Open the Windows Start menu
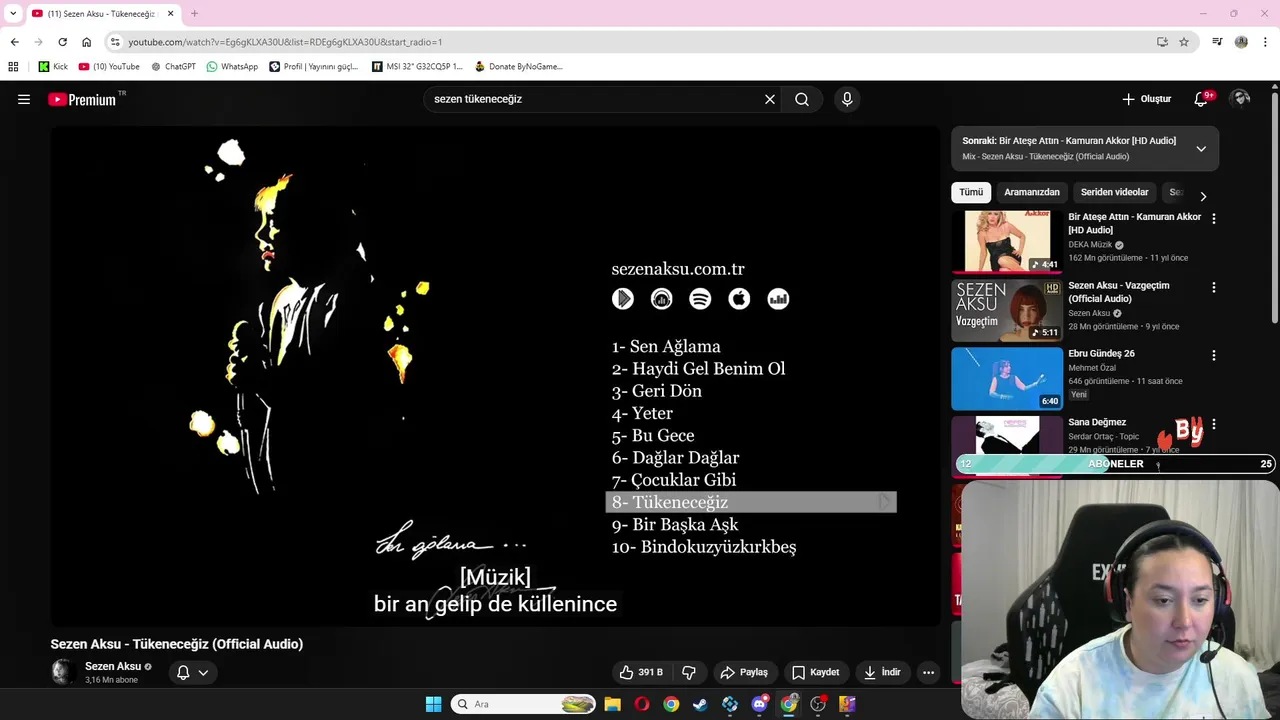Screen dimensions: 1280x720 pos(433,704)
